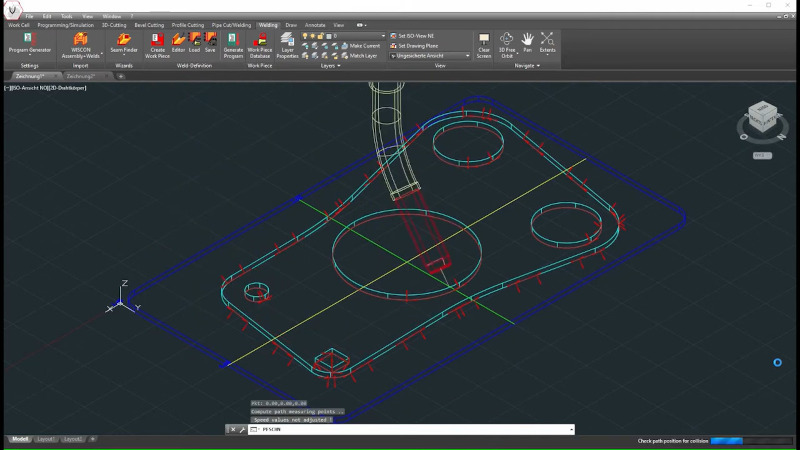Open Seam Finder dropdown arrow
The image size is (800, 450).
point(123,55)
